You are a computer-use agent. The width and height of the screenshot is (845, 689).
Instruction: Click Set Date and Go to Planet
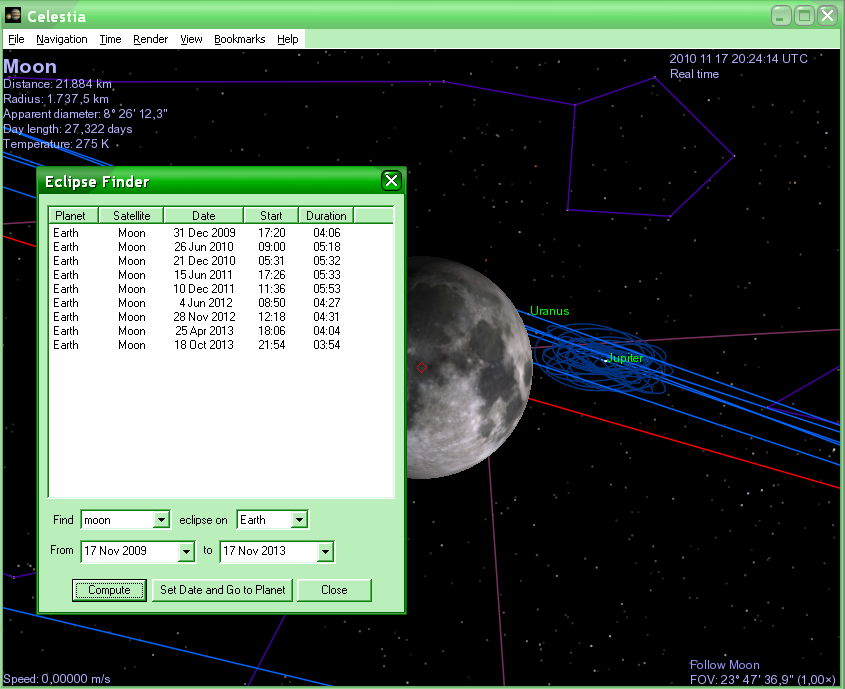click(x=223, y=590)
